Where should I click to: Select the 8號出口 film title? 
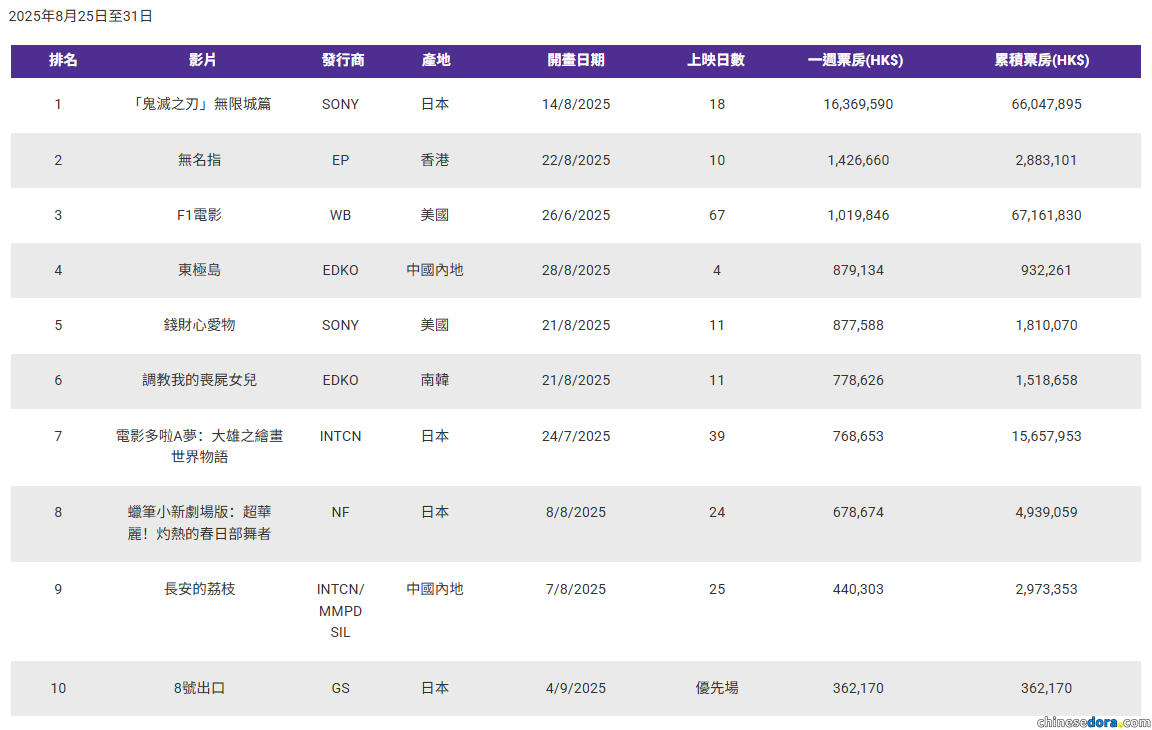pos(200,688)
